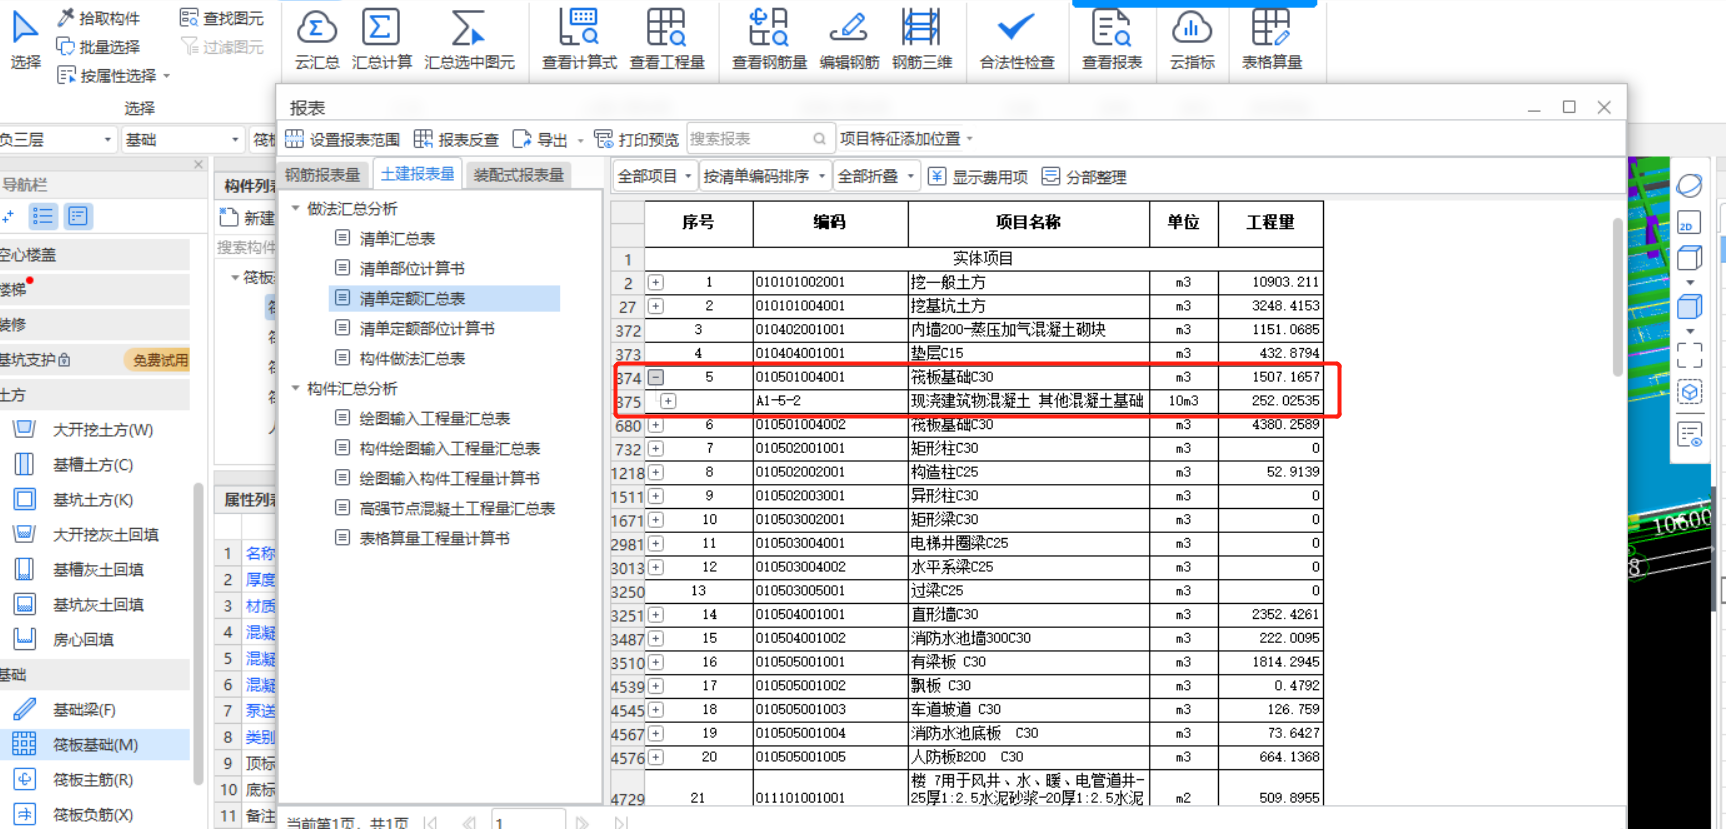Click the magnifier in 搜索报表 box
Screen dimensions: 1726x829
tap(819, 139)
